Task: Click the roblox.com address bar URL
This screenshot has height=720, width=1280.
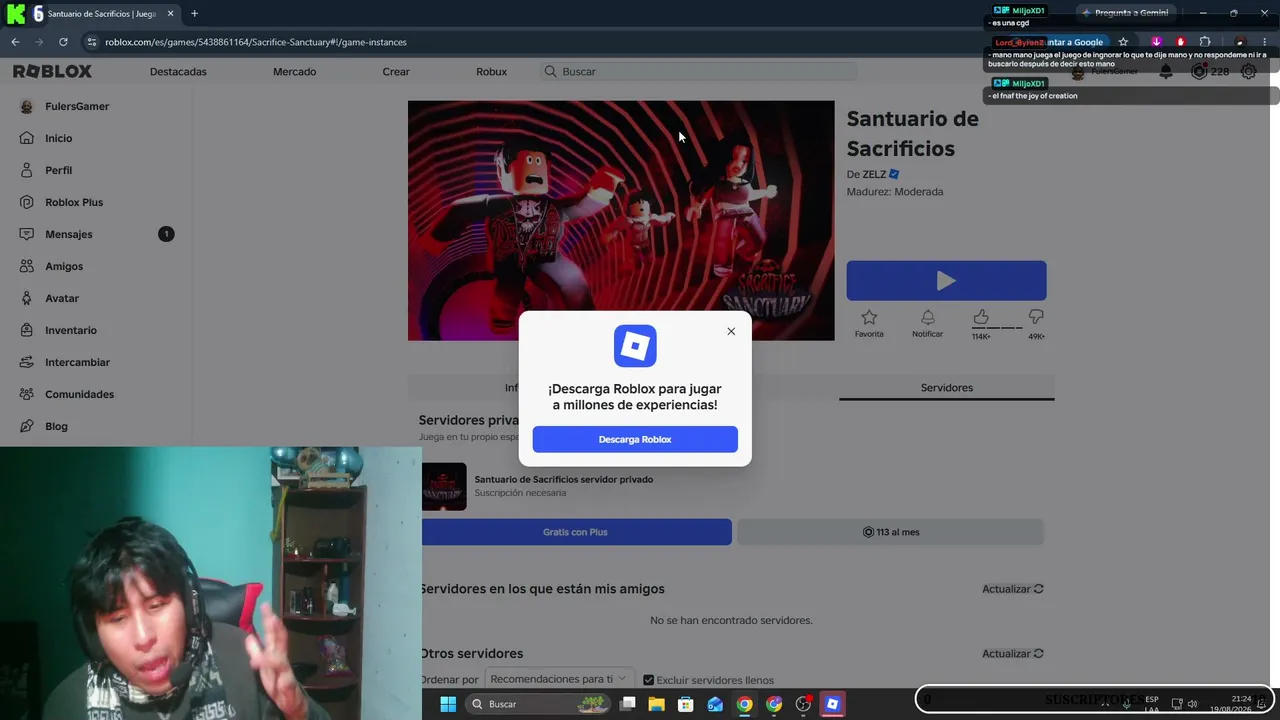Action: (x=255, y=42)
